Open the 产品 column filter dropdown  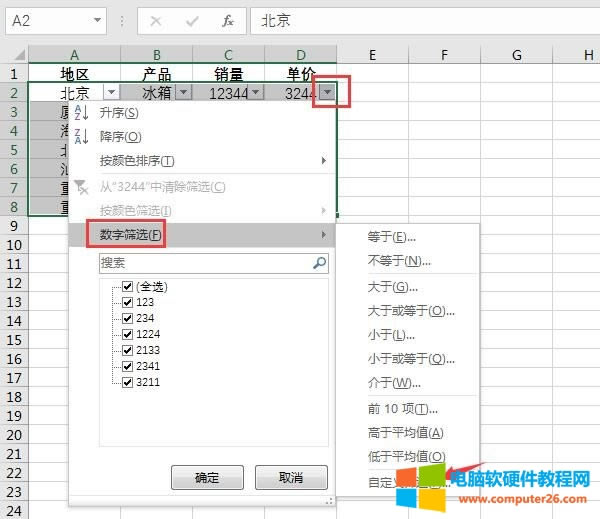click(183, 93)
